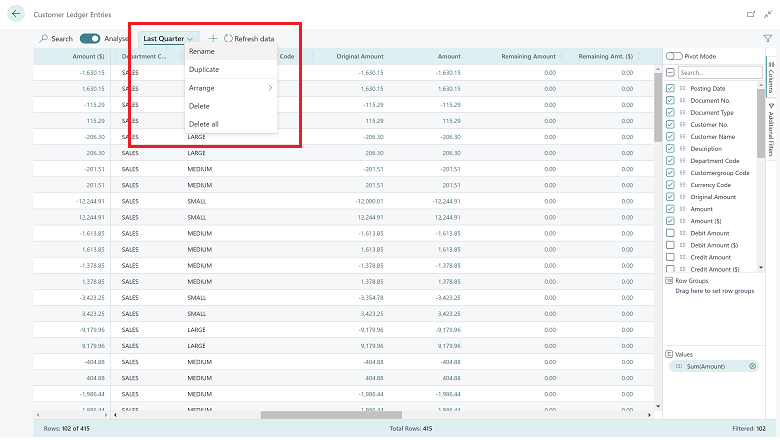Click Filtered: 102 in status bar
The height and width of the screenshot is (440, 780).
[x=749, y=429]
